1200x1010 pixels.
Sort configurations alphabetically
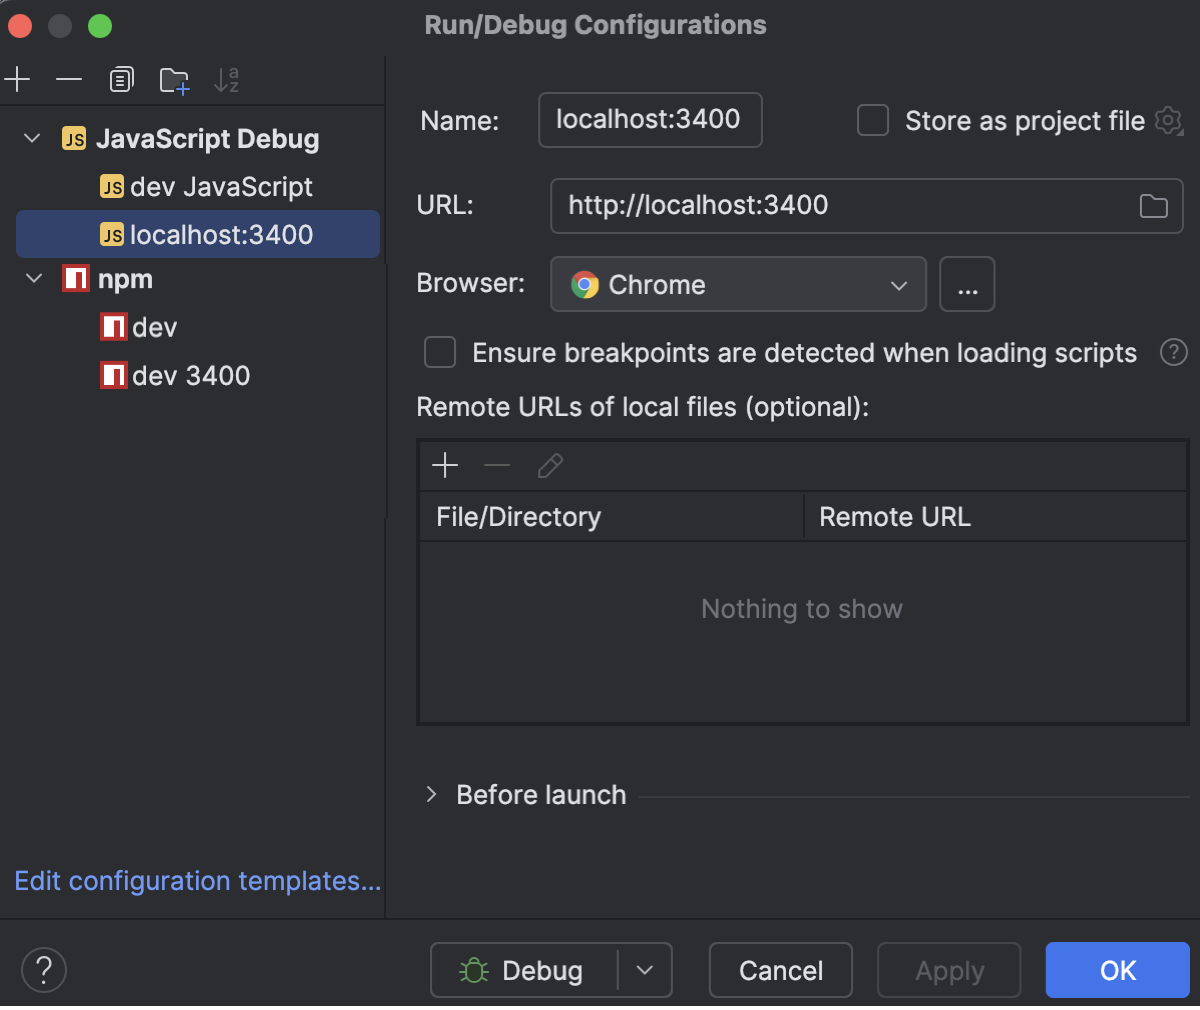click(226, 81)
